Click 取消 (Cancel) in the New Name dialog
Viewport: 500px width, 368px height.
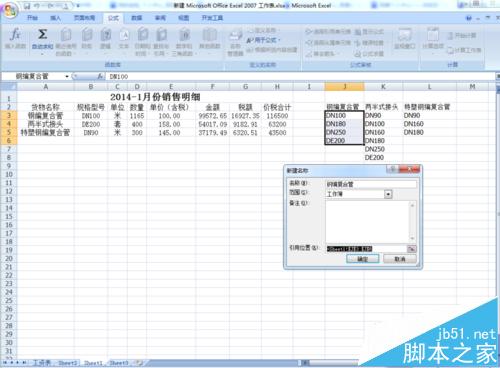(x=400, y=259)
